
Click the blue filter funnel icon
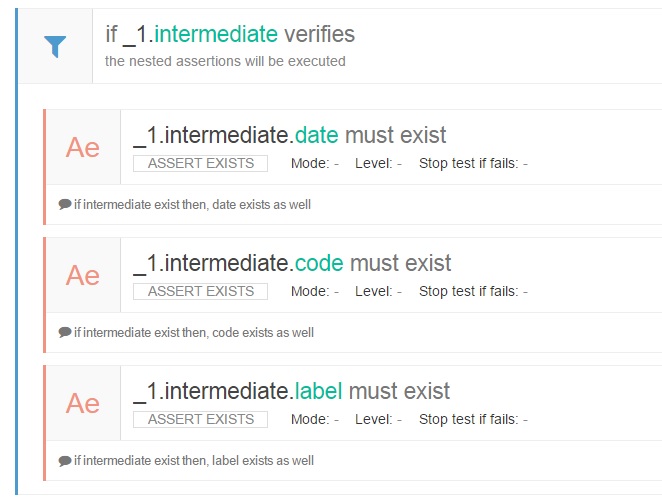click(56, 46)
